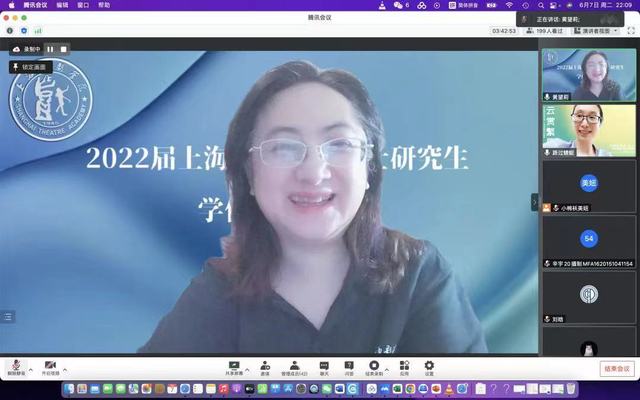The image size is (640, 400).
Task: Stop the recording with square button
Action: click(63, 49)
